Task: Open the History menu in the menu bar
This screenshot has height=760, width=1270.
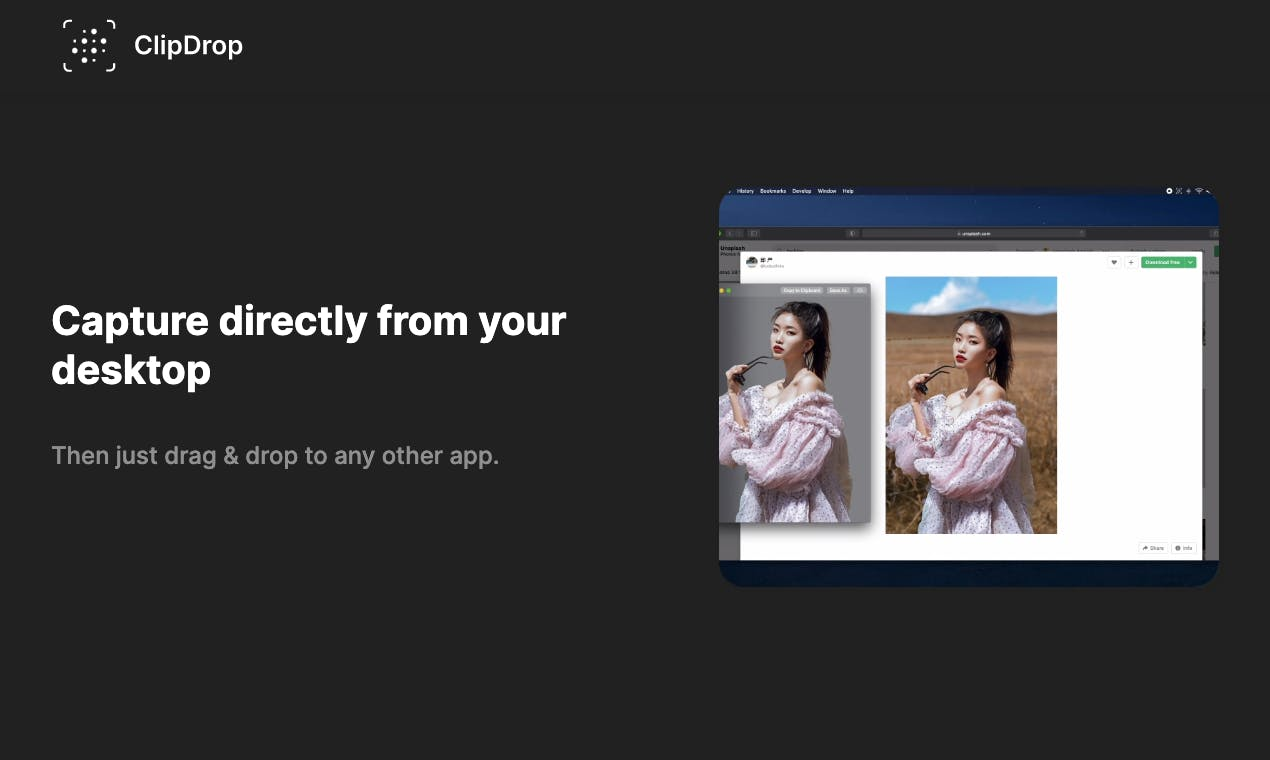Action: coord(745,191)
